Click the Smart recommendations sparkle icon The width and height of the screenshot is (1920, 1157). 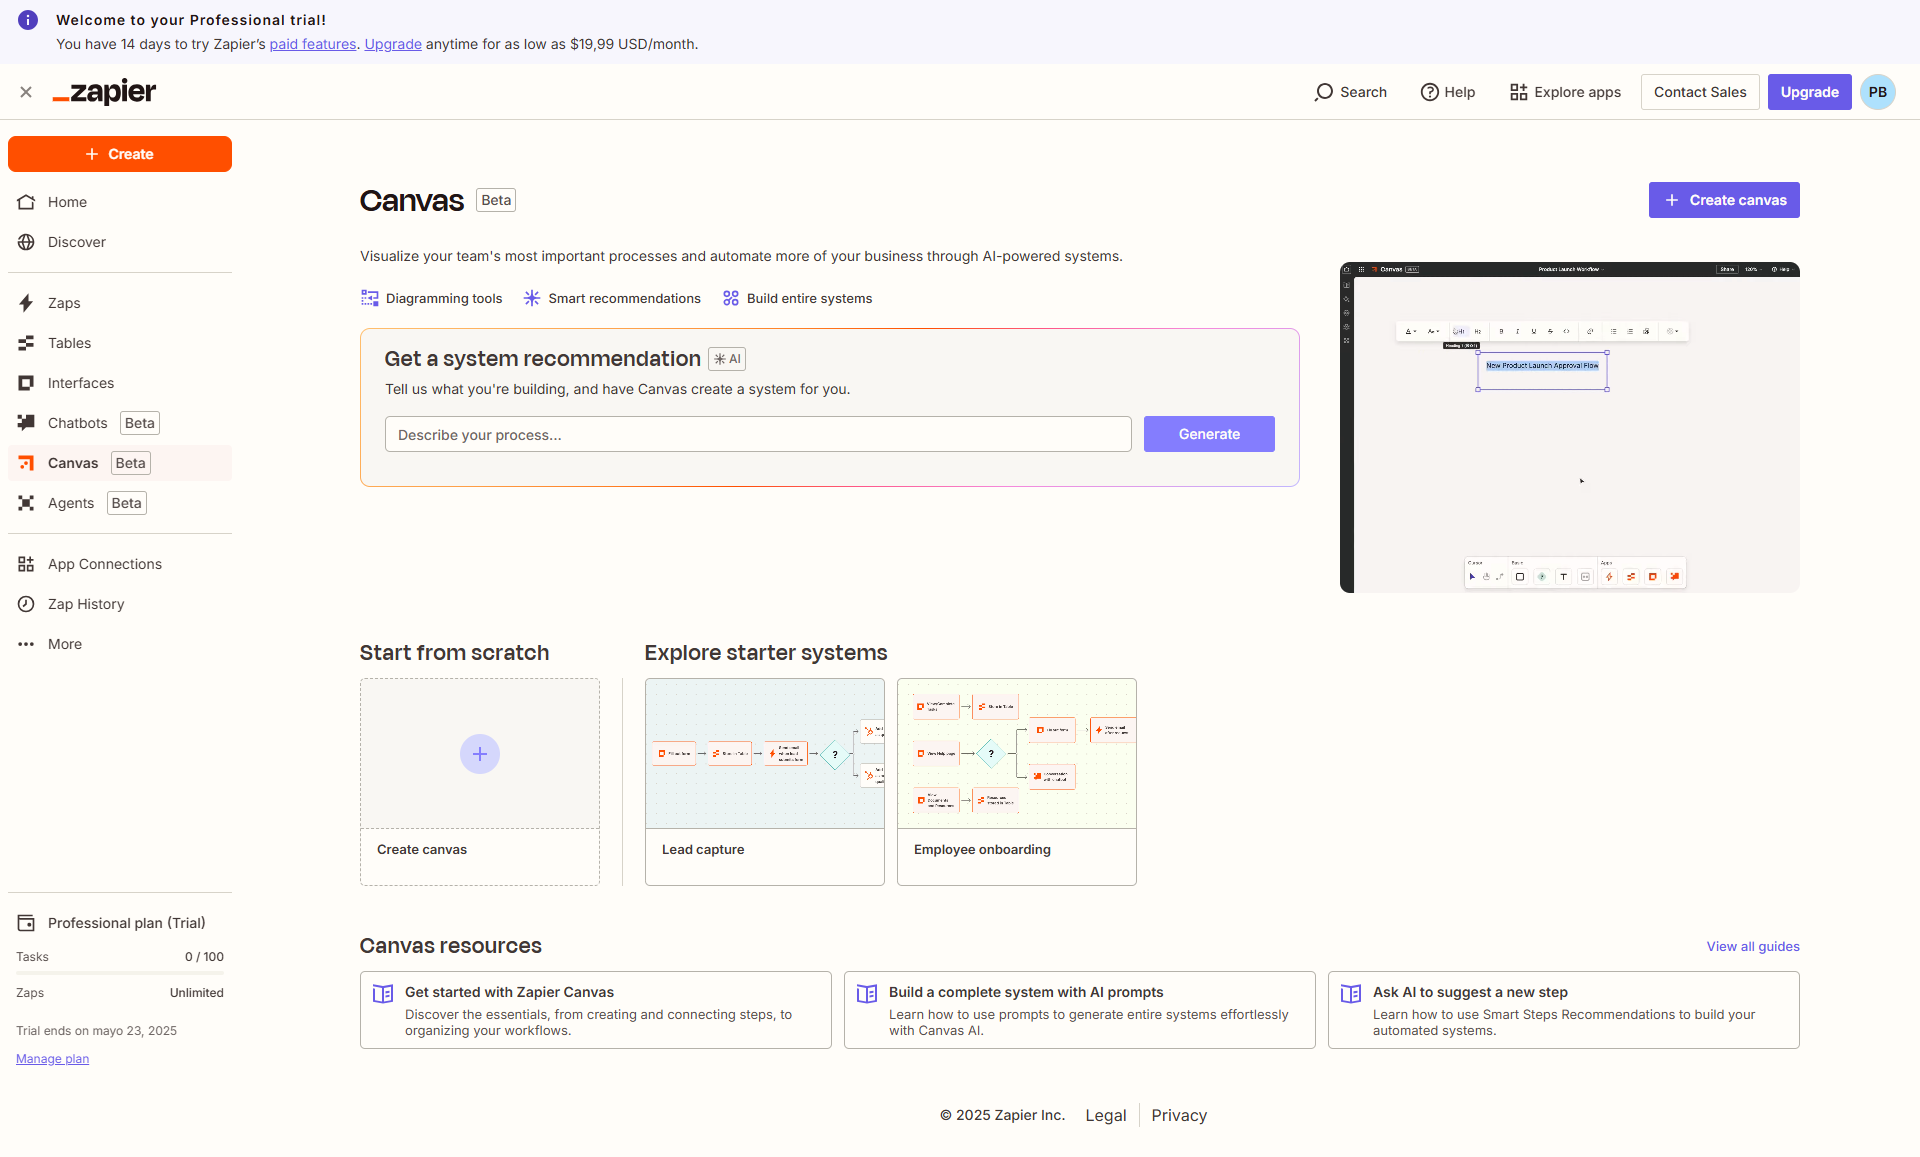pos(532,298)
